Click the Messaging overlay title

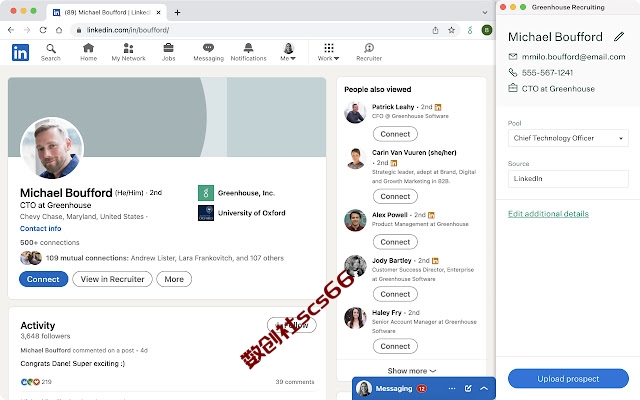393,388
